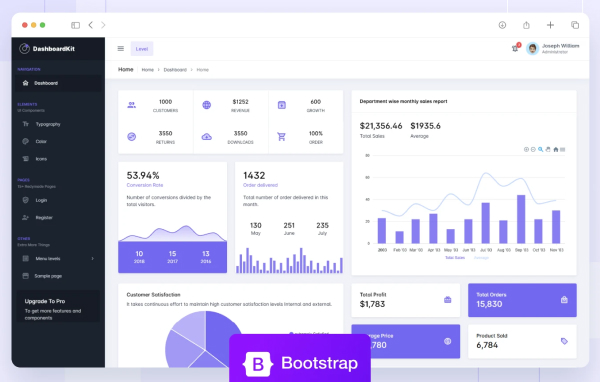Click the 251 June value
The image size is (600, 382).
click(289, 225)
